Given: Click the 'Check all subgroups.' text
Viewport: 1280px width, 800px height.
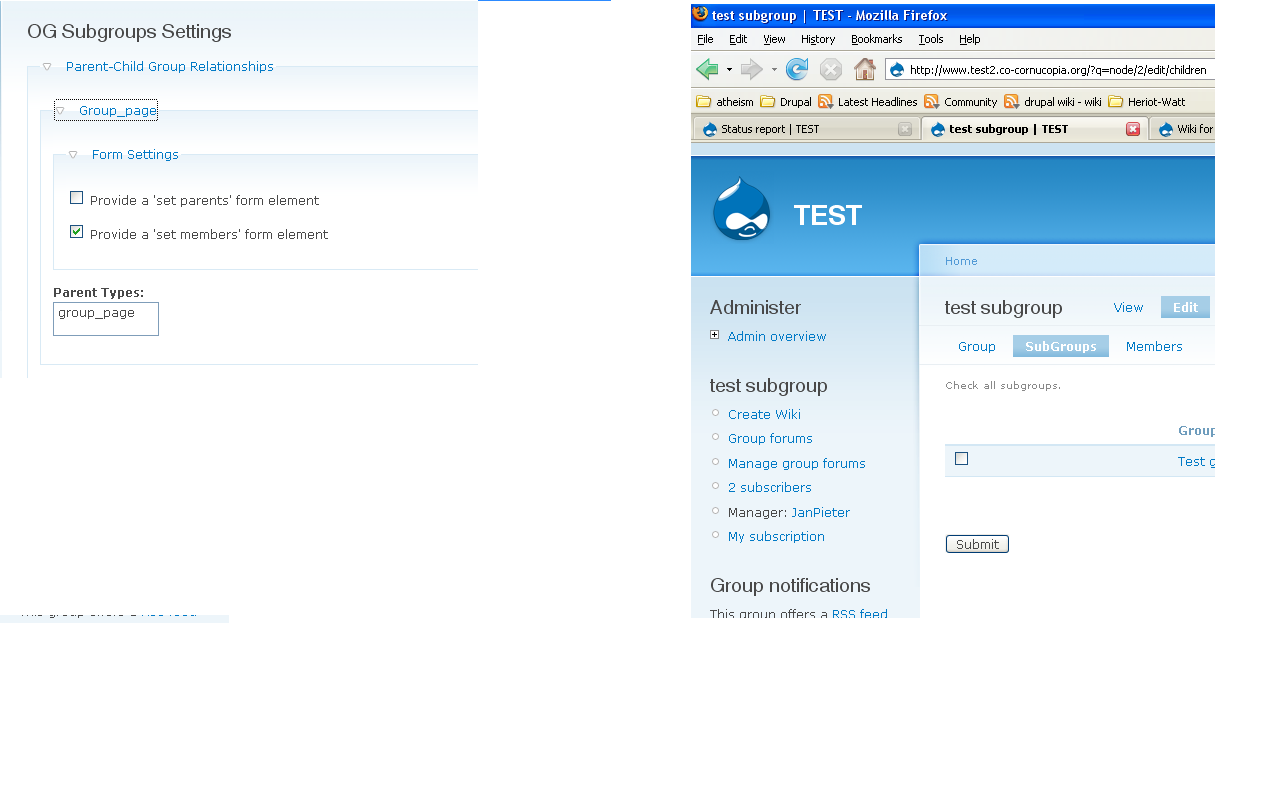Looking at the screenshot, I should click(x=1003, y=386).
